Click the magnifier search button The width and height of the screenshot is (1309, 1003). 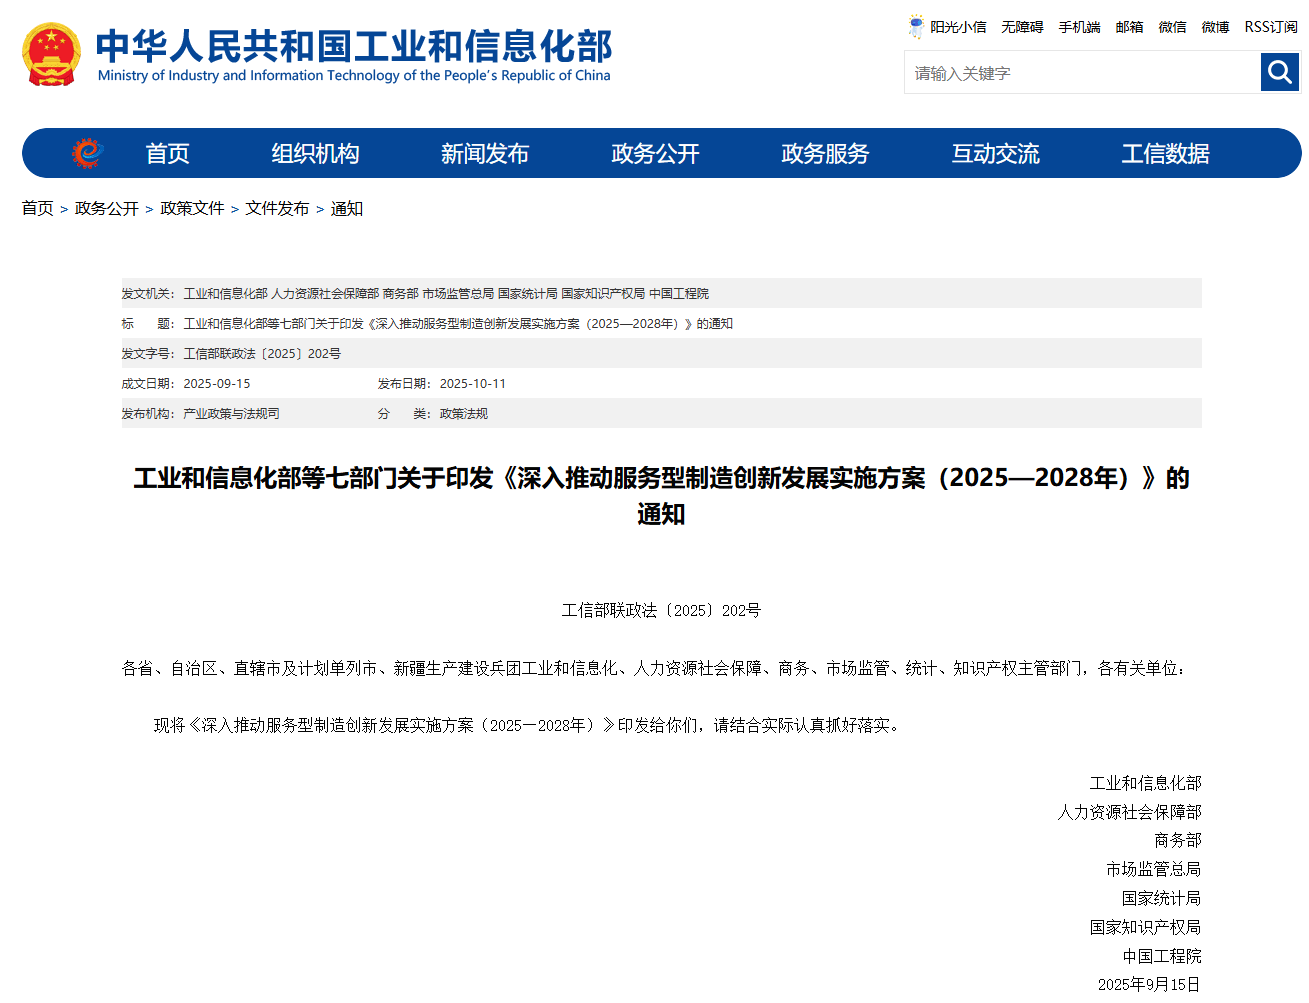1279,72
